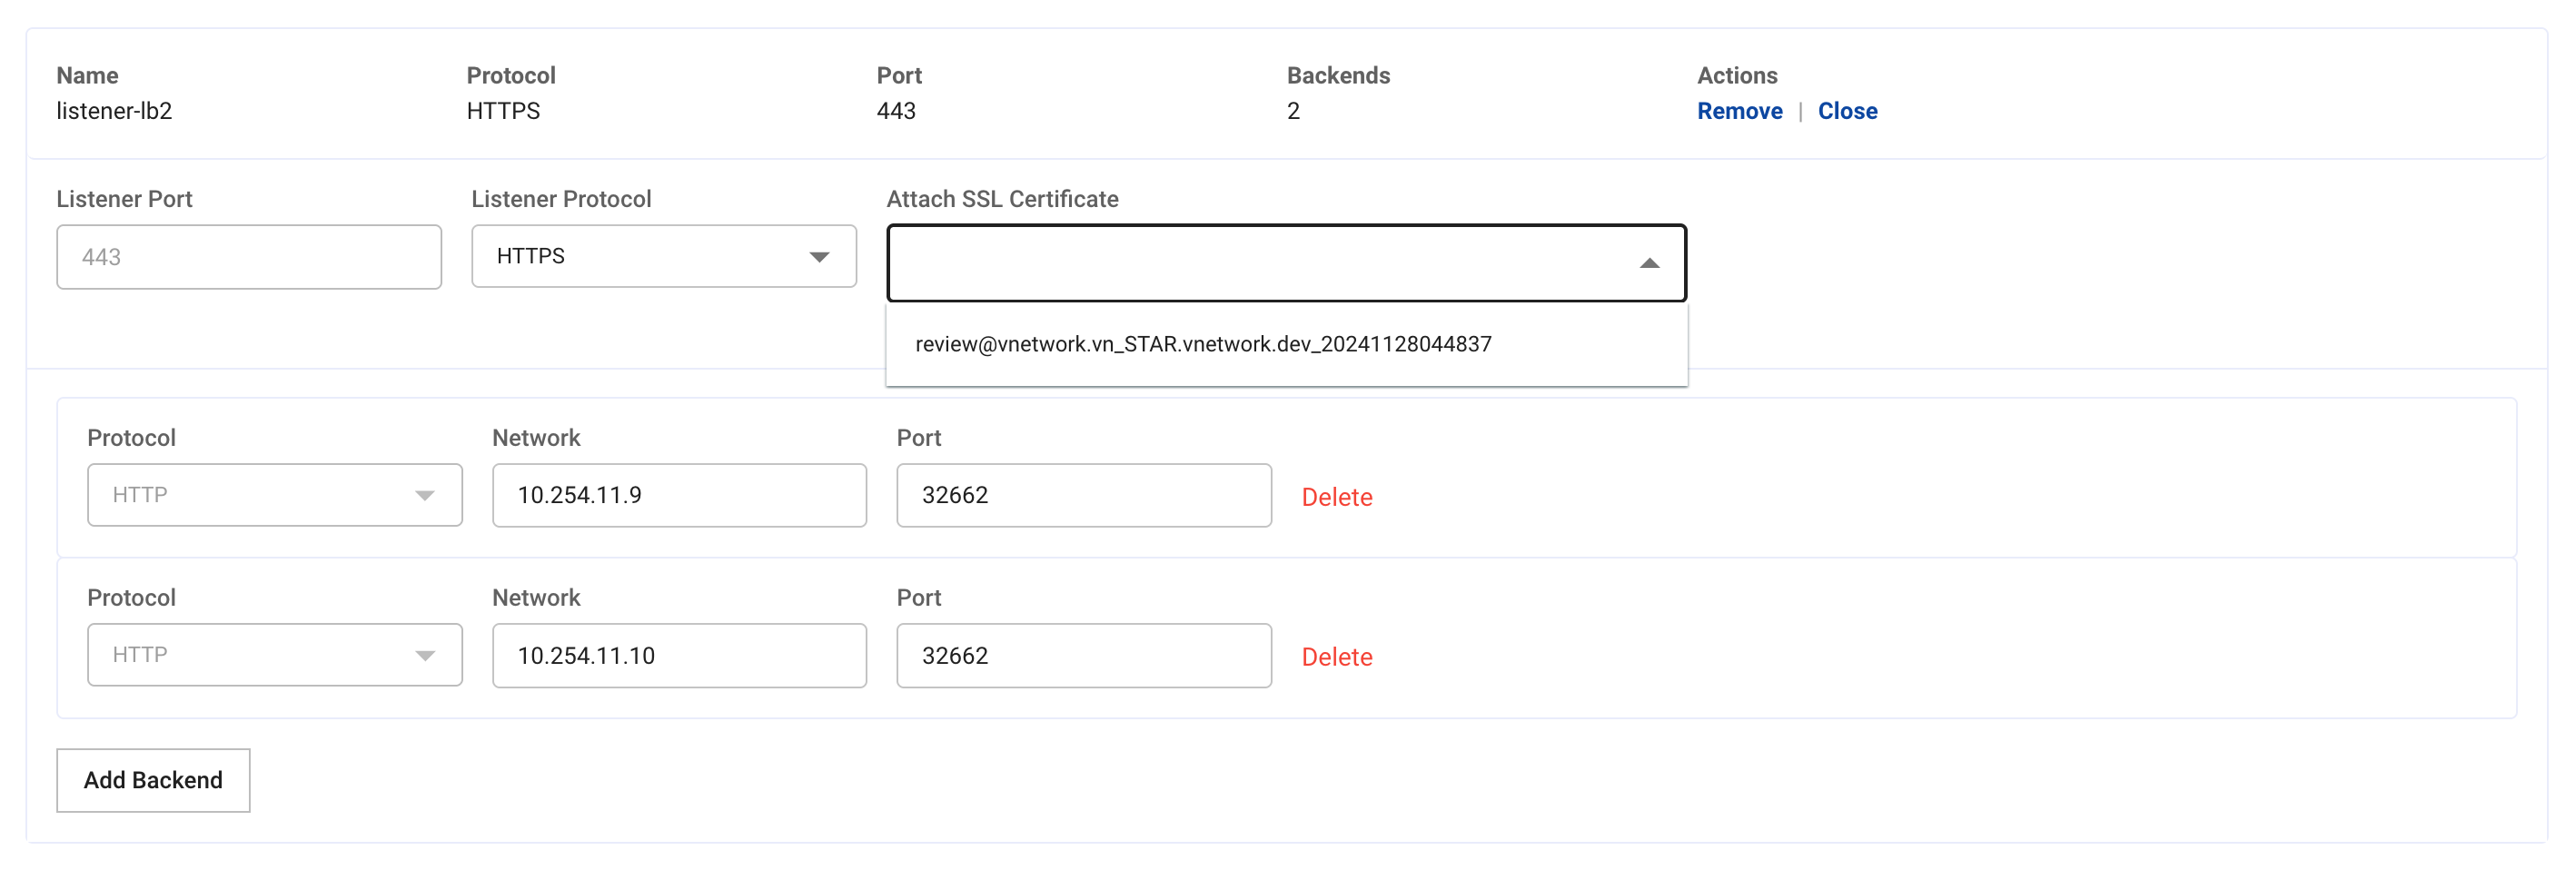Edit Port field of backend 10.254.11.10
The width and height of the screenshot is (2576, 870).
pos(1084,655)
